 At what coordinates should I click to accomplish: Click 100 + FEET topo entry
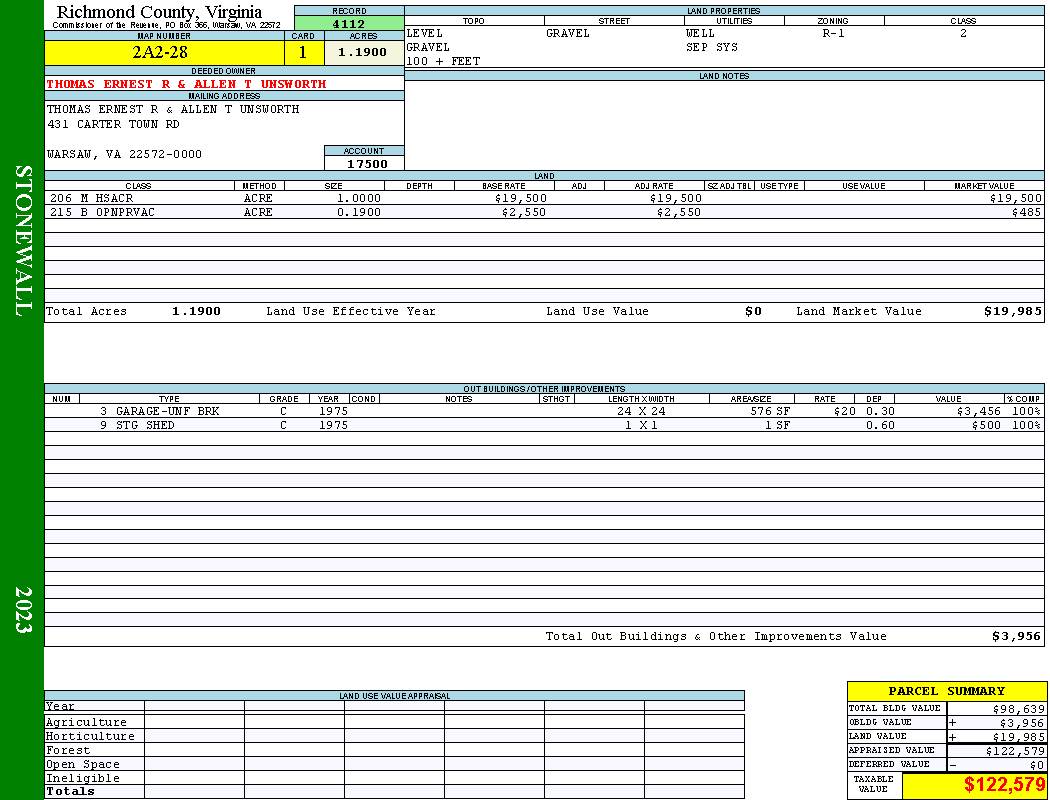click(443, 61)
